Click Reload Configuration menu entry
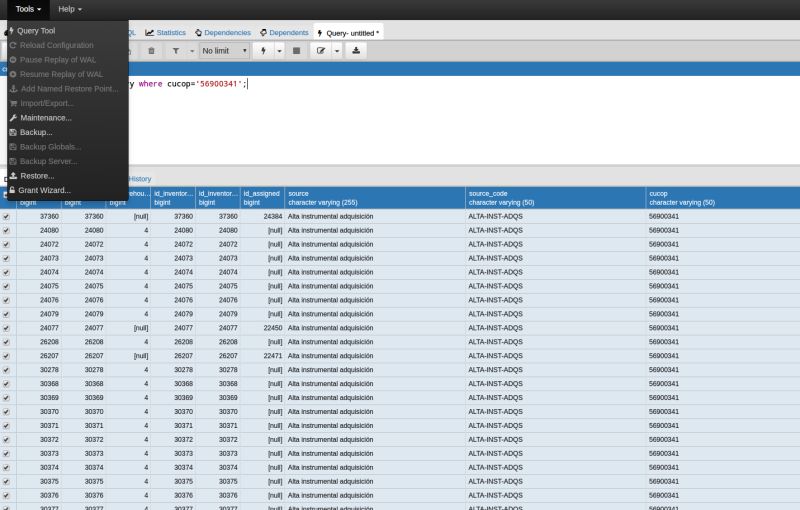Viewport: 800px width, 510px height. coord(67,45)
